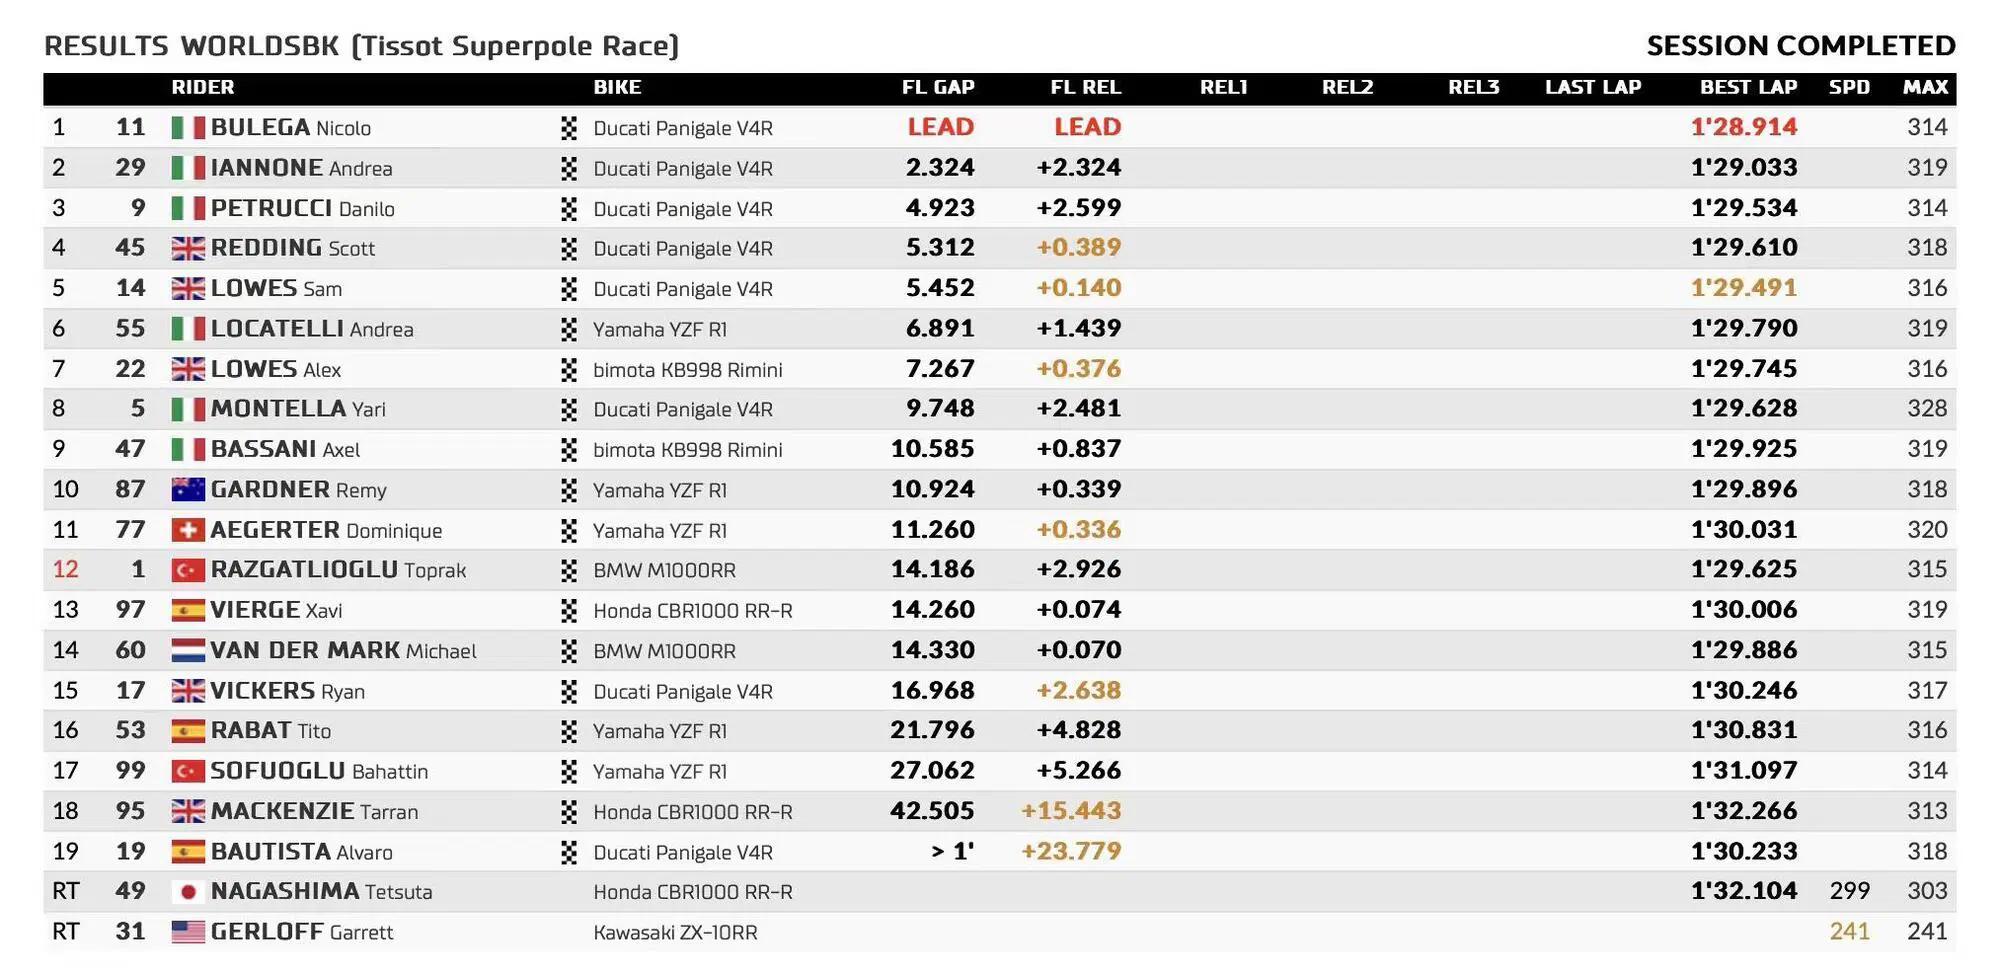Select the BEST LAP column header

tap(1748, 87)
